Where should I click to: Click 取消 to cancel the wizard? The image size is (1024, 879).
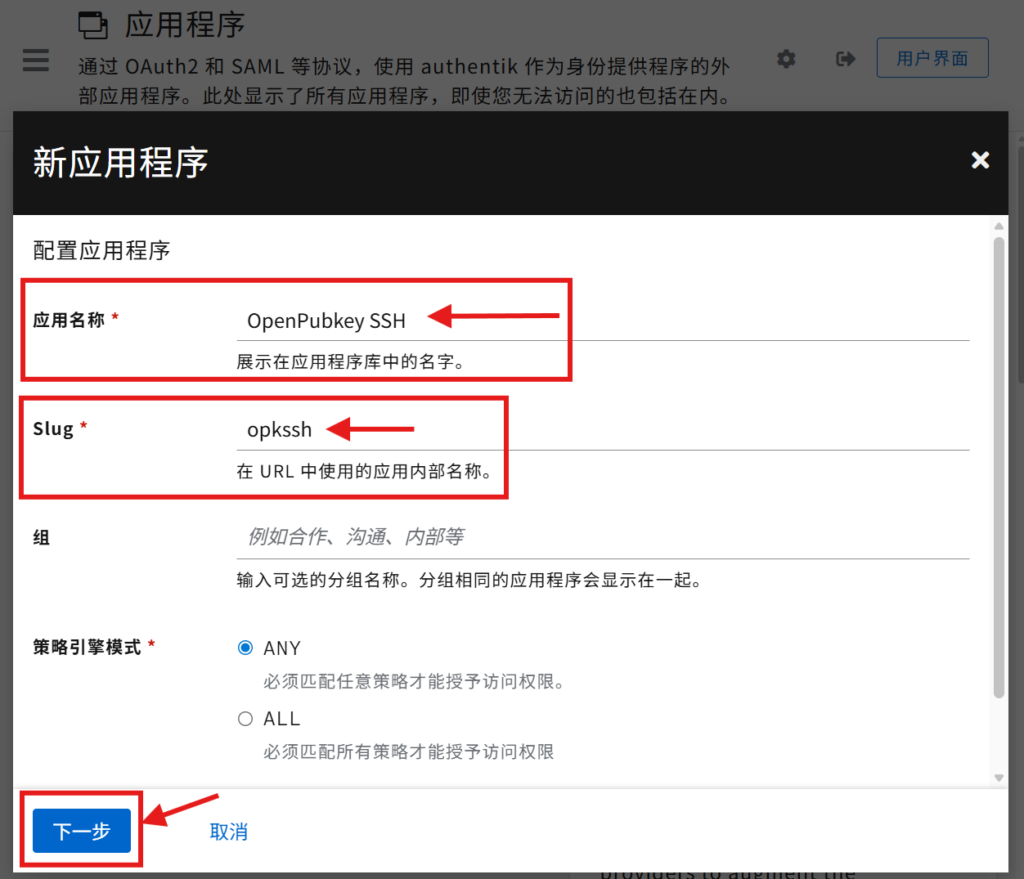coord(228,831)
